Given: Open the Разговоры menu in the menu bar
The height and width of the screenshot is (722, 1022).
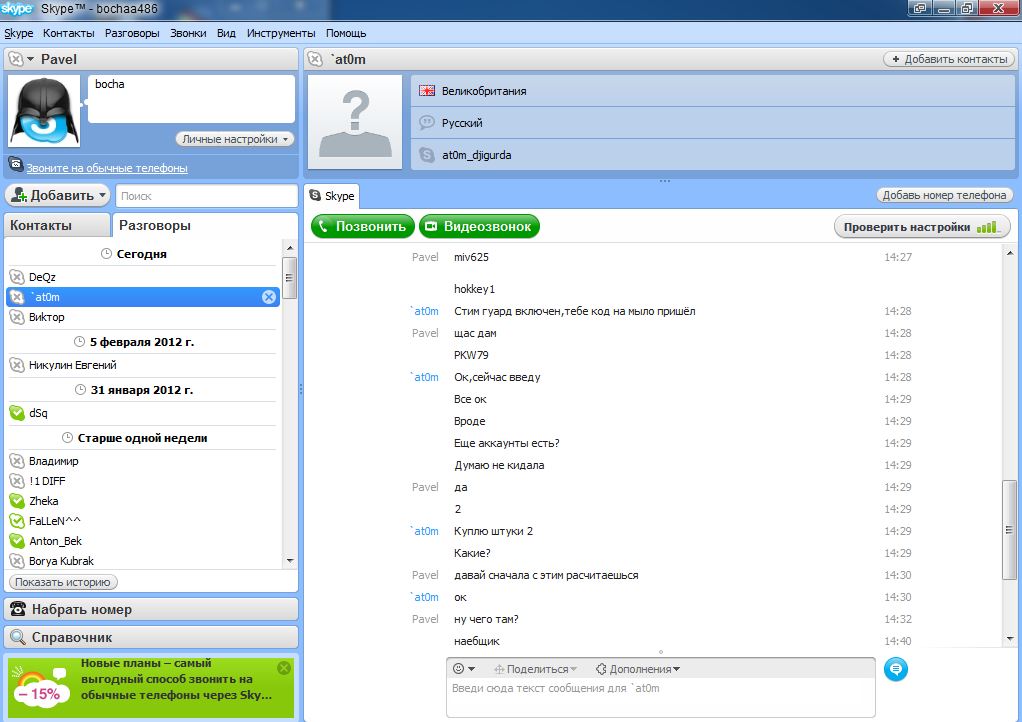Looking at the screenshot, I should point(132,33).
